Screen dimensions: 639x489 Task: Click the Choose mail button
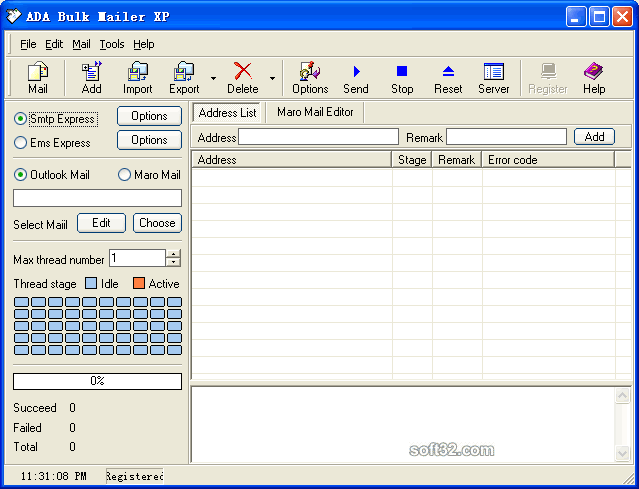157,223
